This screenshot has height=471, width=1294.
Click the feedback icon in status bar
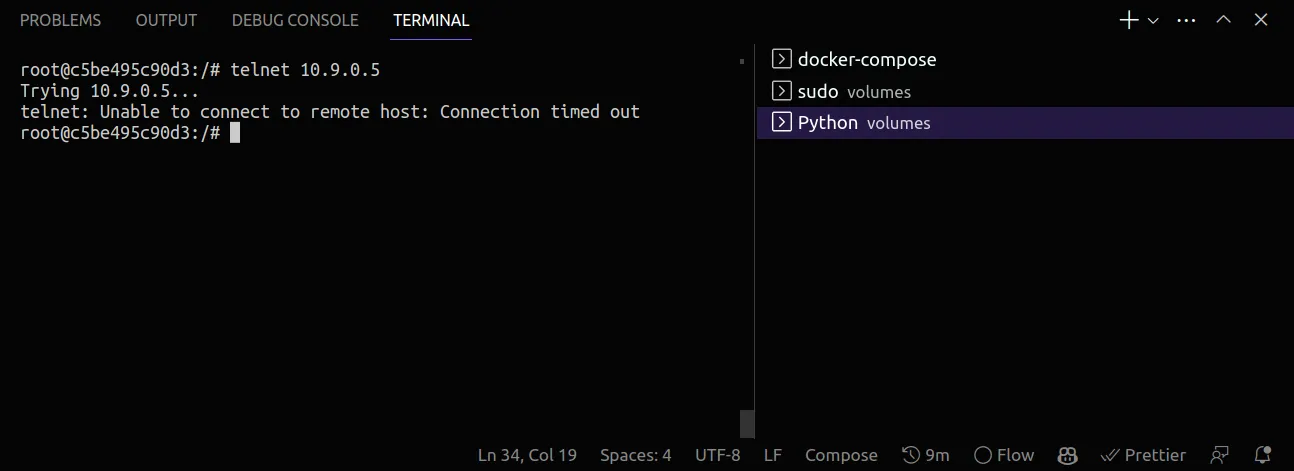pyautogui.click(x=1219, y=455)
